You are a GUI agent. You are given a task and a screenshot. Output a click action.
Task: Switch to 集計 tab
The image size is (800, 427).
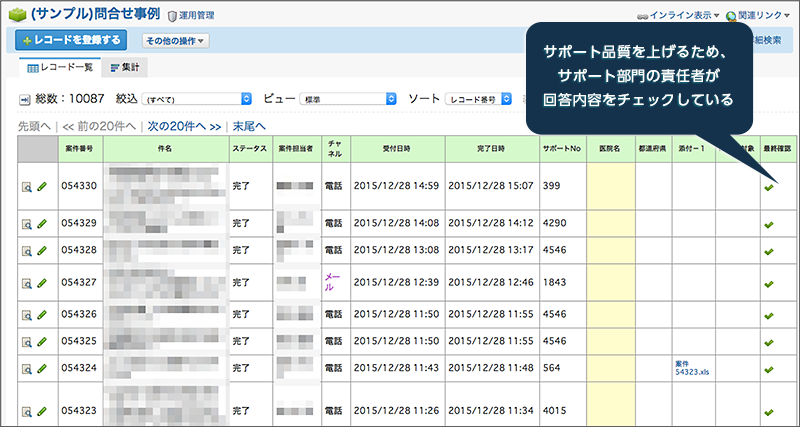point(125,68)
